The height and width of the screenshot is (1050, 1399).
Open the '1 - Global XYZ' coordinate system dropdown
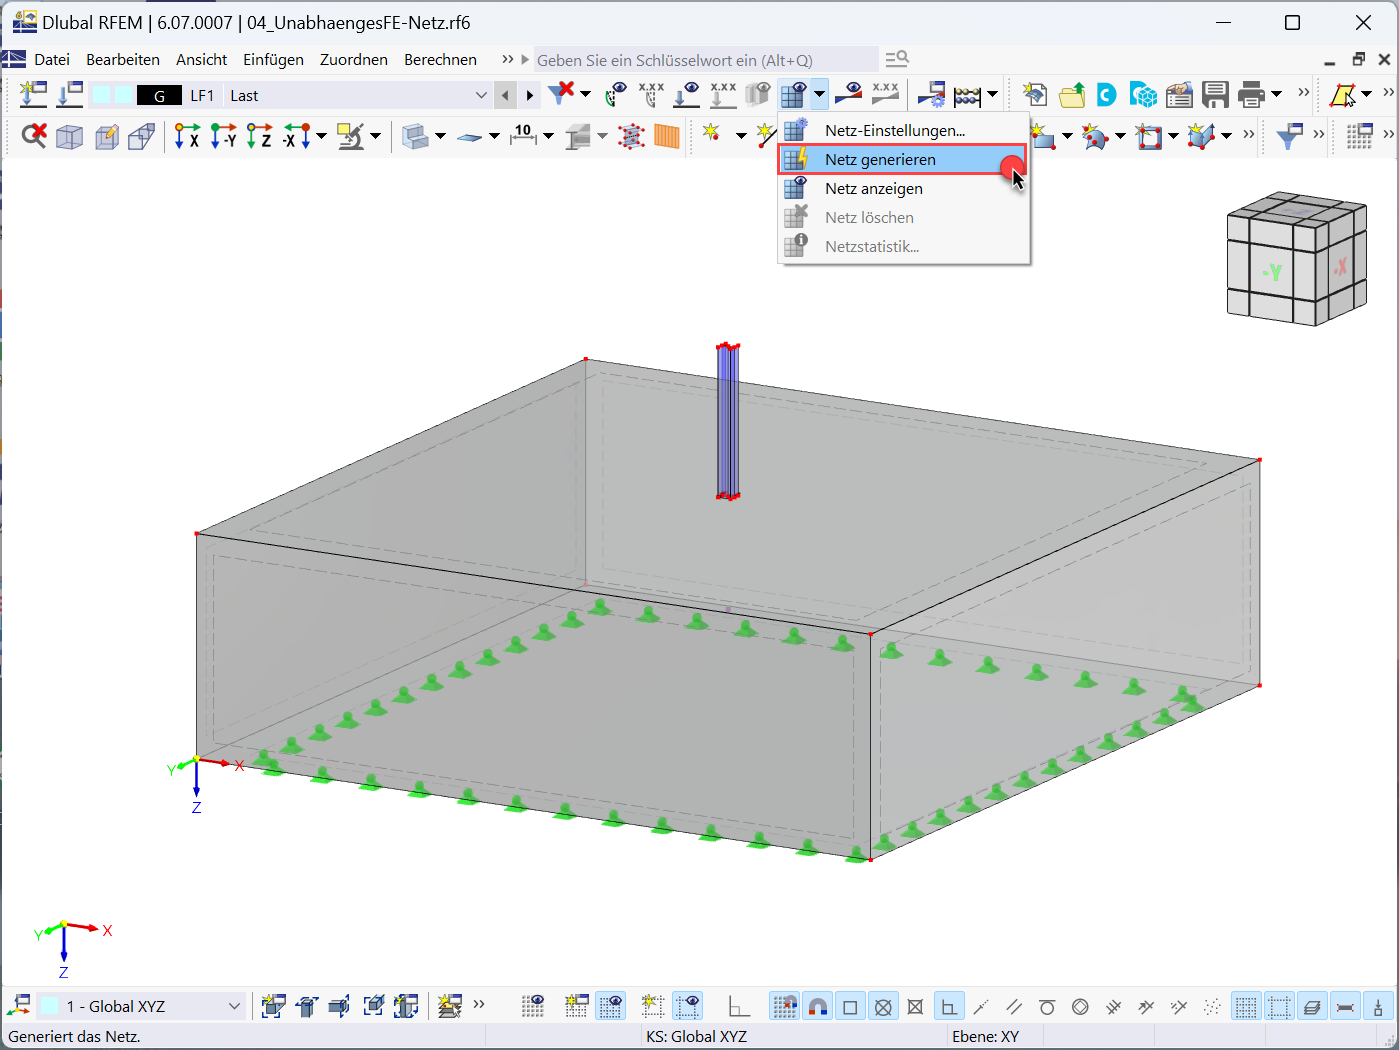click(x=233, y=1006)
